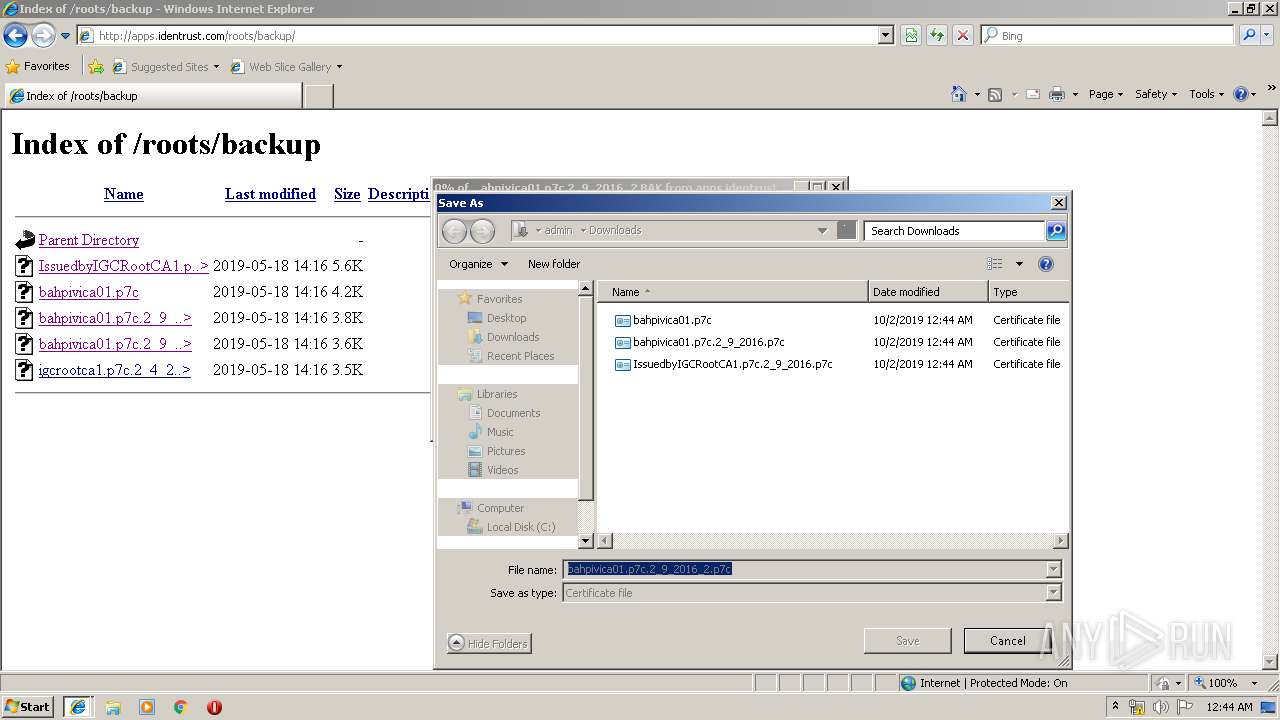1280x720 pixels.
Task: Select Recent Places in navigation pane
Action: (x=520, y=356)
